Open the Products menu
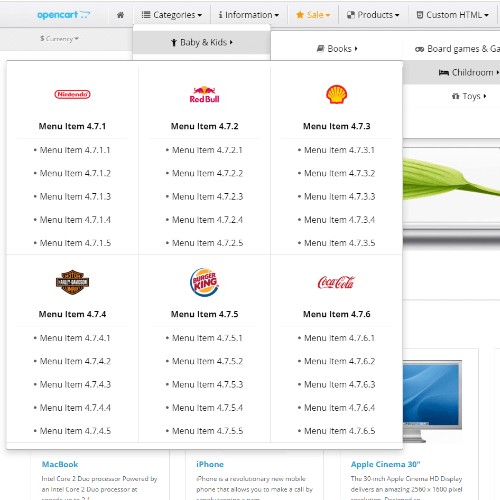500x500 pixels. tap(373, 15)
